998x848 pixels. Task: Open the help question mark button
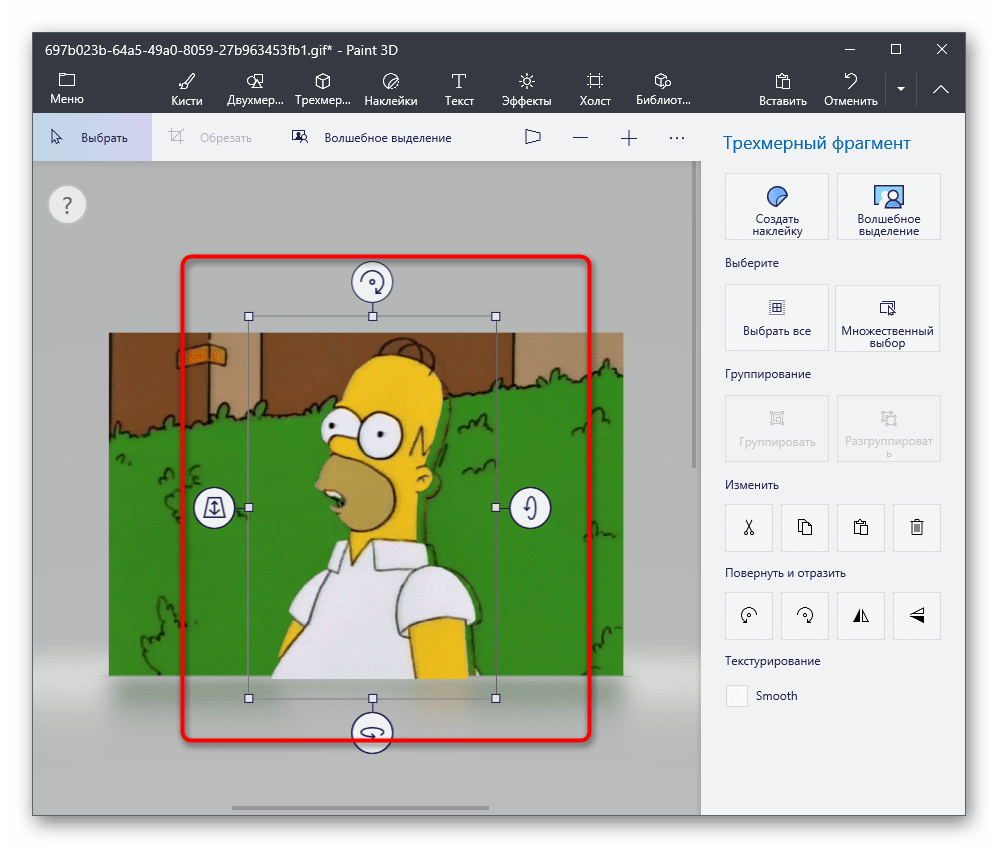[x=67, y=206]
